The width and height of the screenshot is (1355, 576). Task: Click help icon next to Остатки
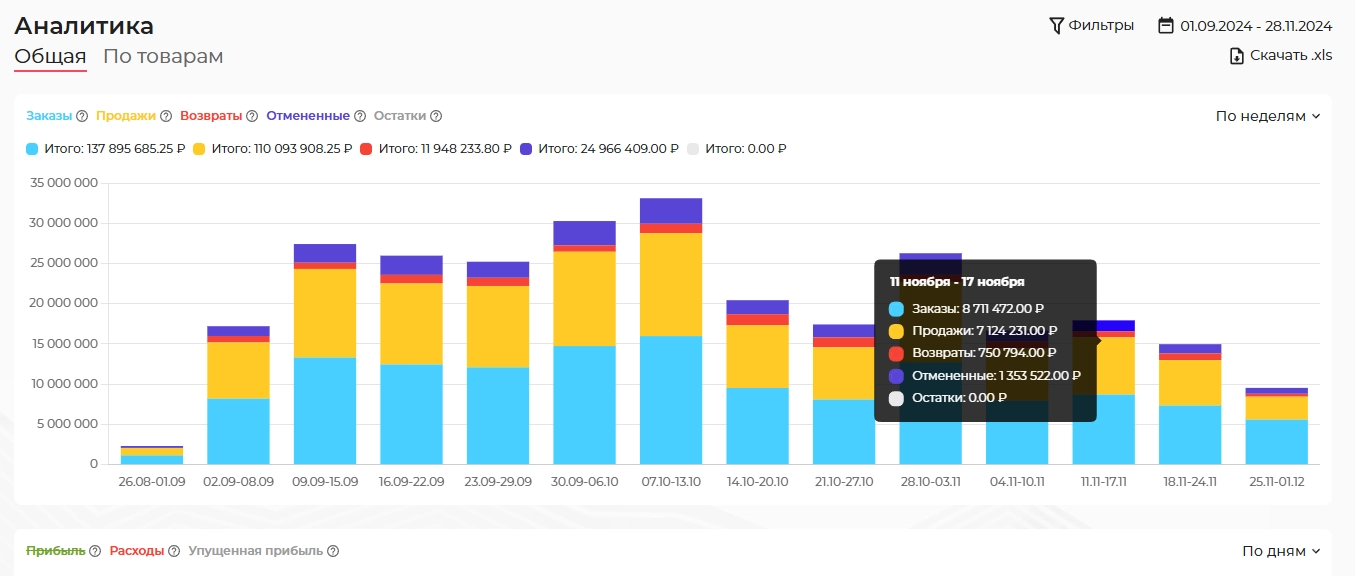click(x=436, y=116)
